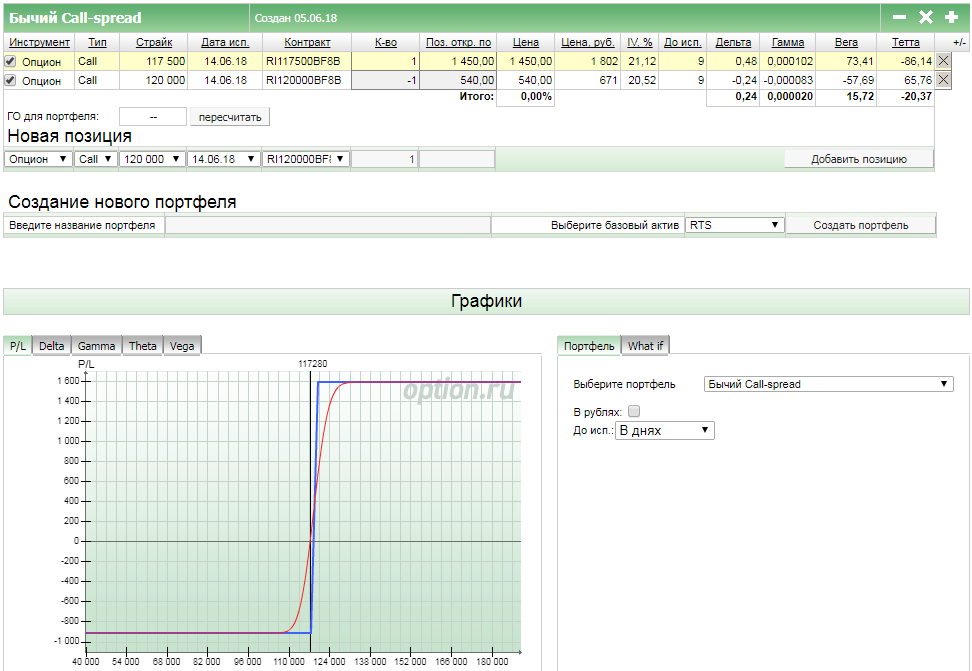The height and width of the screenshot is (671, 972).
Task: Open the Call type dropdown in new position
Action: coord(96,159)
